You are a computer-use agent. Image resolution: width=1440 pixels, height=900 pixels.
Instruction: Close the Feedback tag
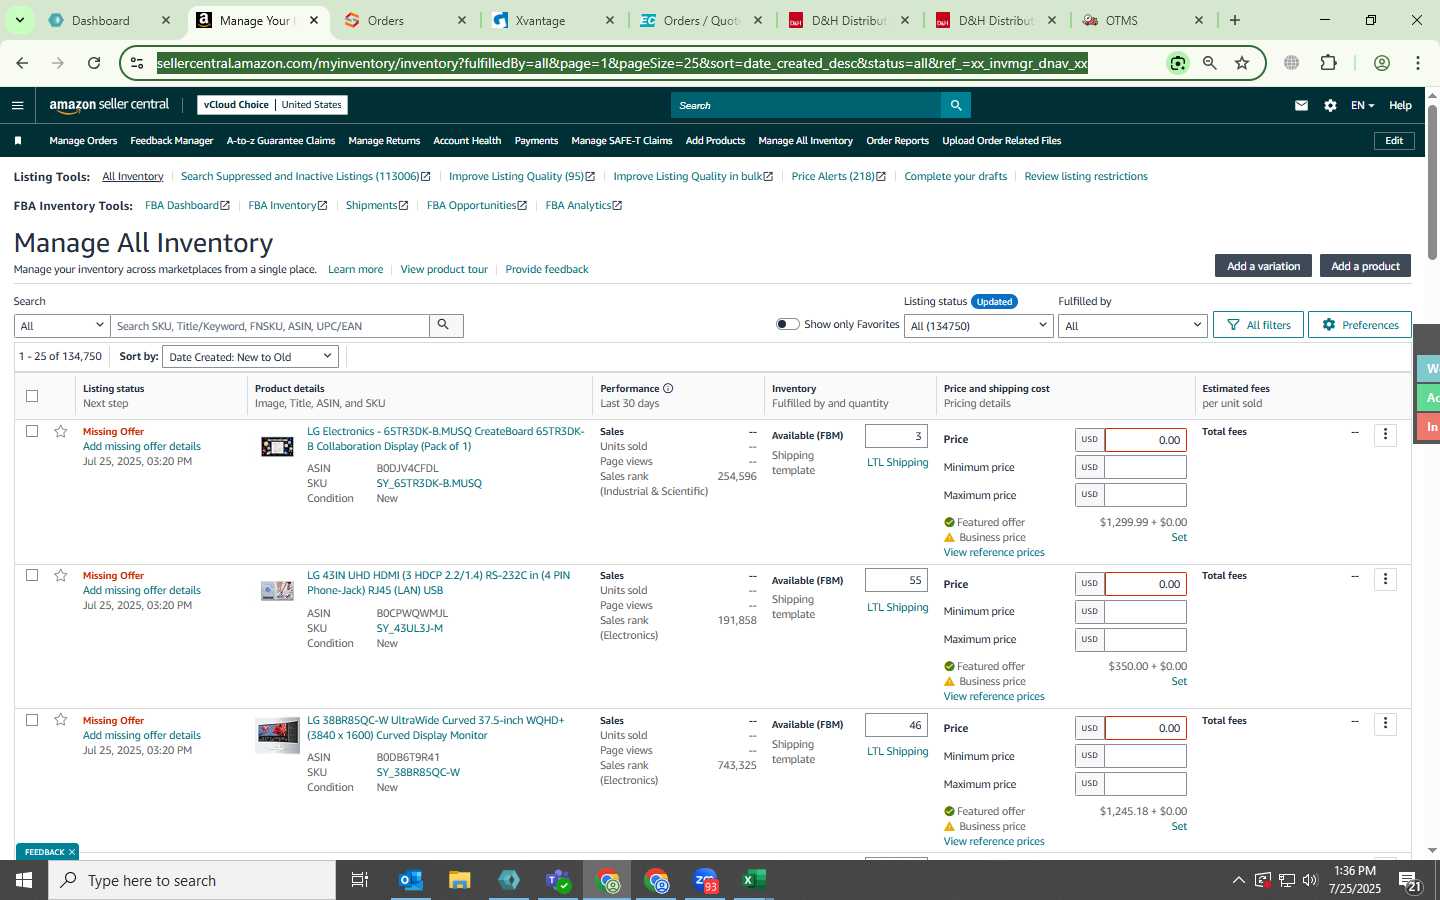click(72, 852)
